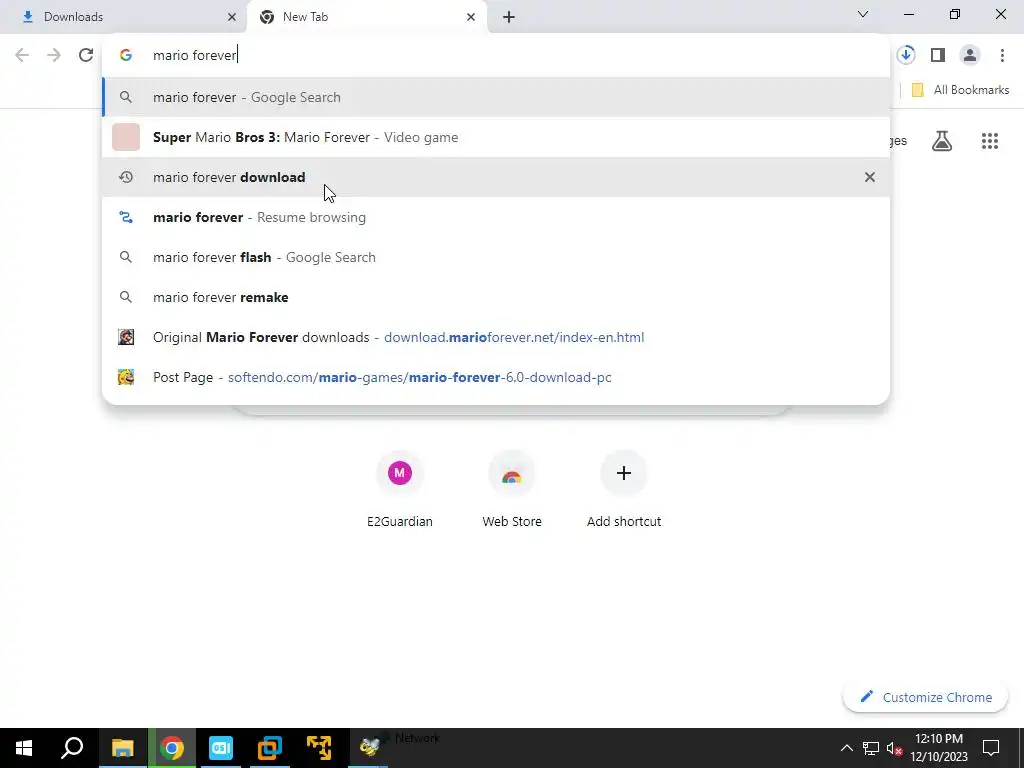The width and height of the screenshot is (1024, 768).
Task: Remove the 'mario forever download' suggestion
Action: click(870, 177)
